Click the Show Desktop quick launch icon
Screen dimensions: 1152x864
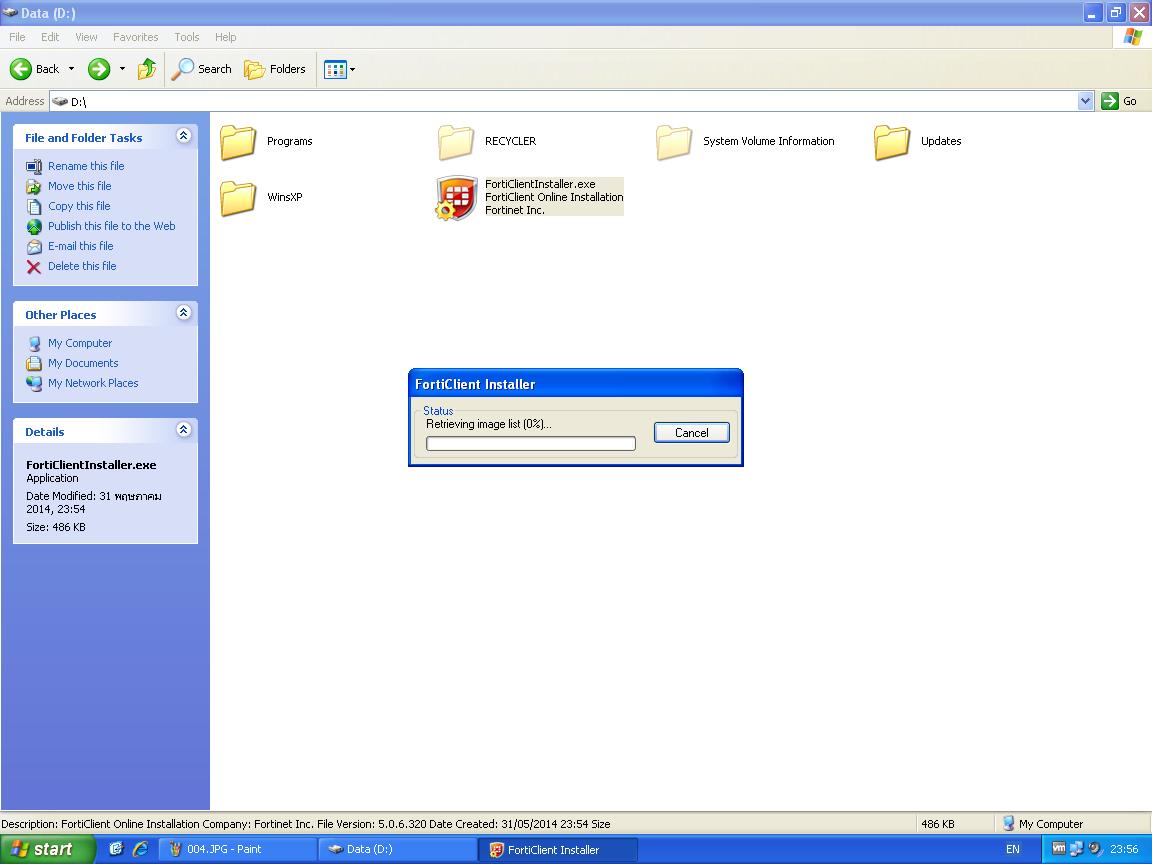(116, 849)
